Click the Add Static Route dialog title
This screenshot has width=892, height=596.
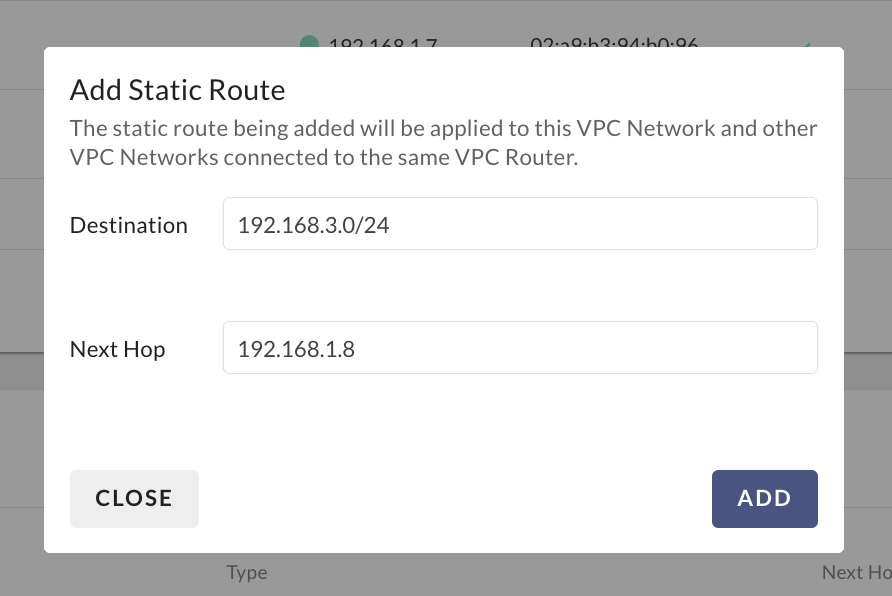click(177, 90)
